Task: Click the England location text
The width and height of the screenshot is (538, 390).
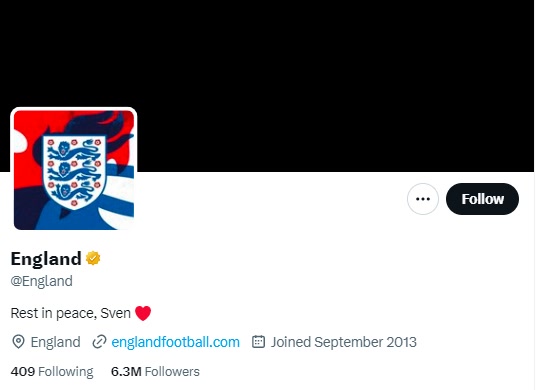Action: [x=55, y=342]
